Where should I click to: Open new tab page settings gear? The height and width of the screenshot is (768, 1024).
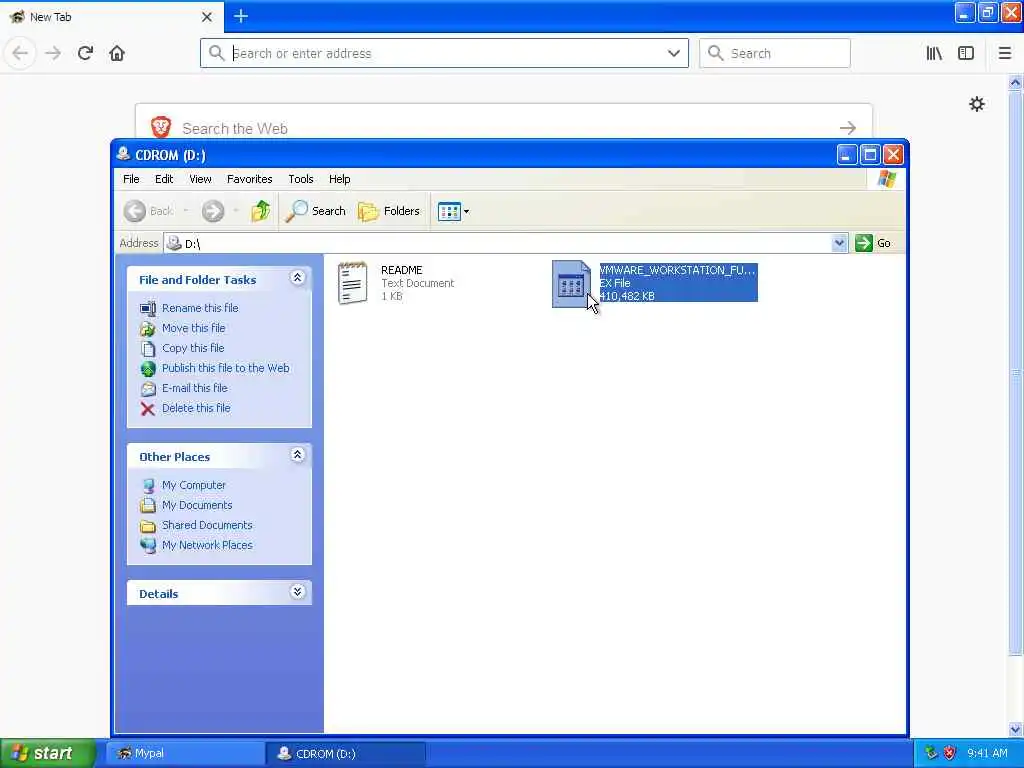click(x=976, y=104)
